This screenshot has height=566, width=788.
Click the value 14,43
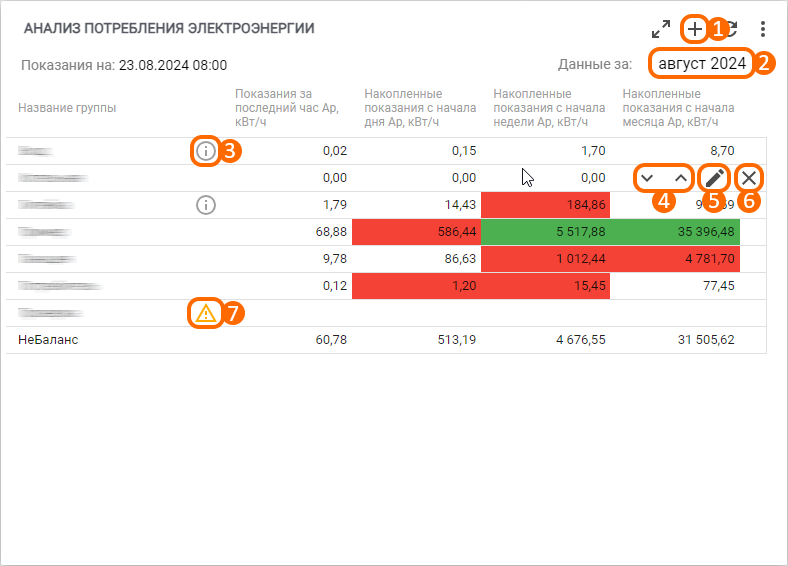click(460, 205)
